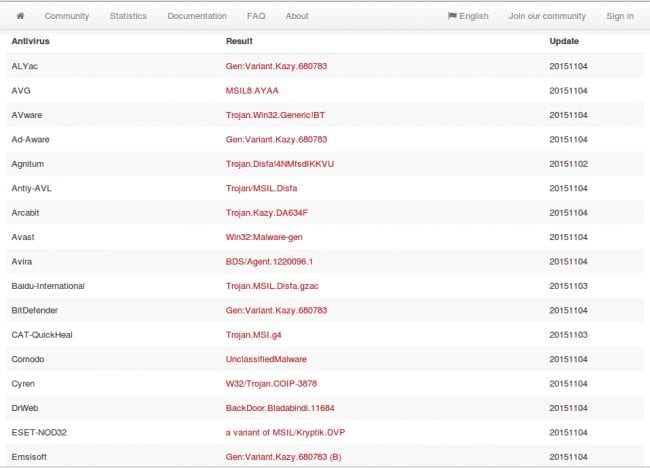Open the FAQ page
This screenshot has width=650, height=468.
pos(256,16)
